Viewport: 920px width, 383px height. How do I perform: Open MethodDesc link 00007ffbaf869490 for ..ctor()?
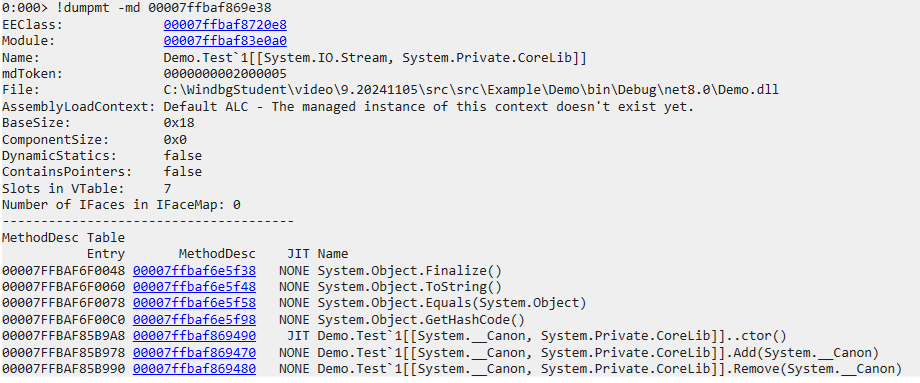click(194, 336)
